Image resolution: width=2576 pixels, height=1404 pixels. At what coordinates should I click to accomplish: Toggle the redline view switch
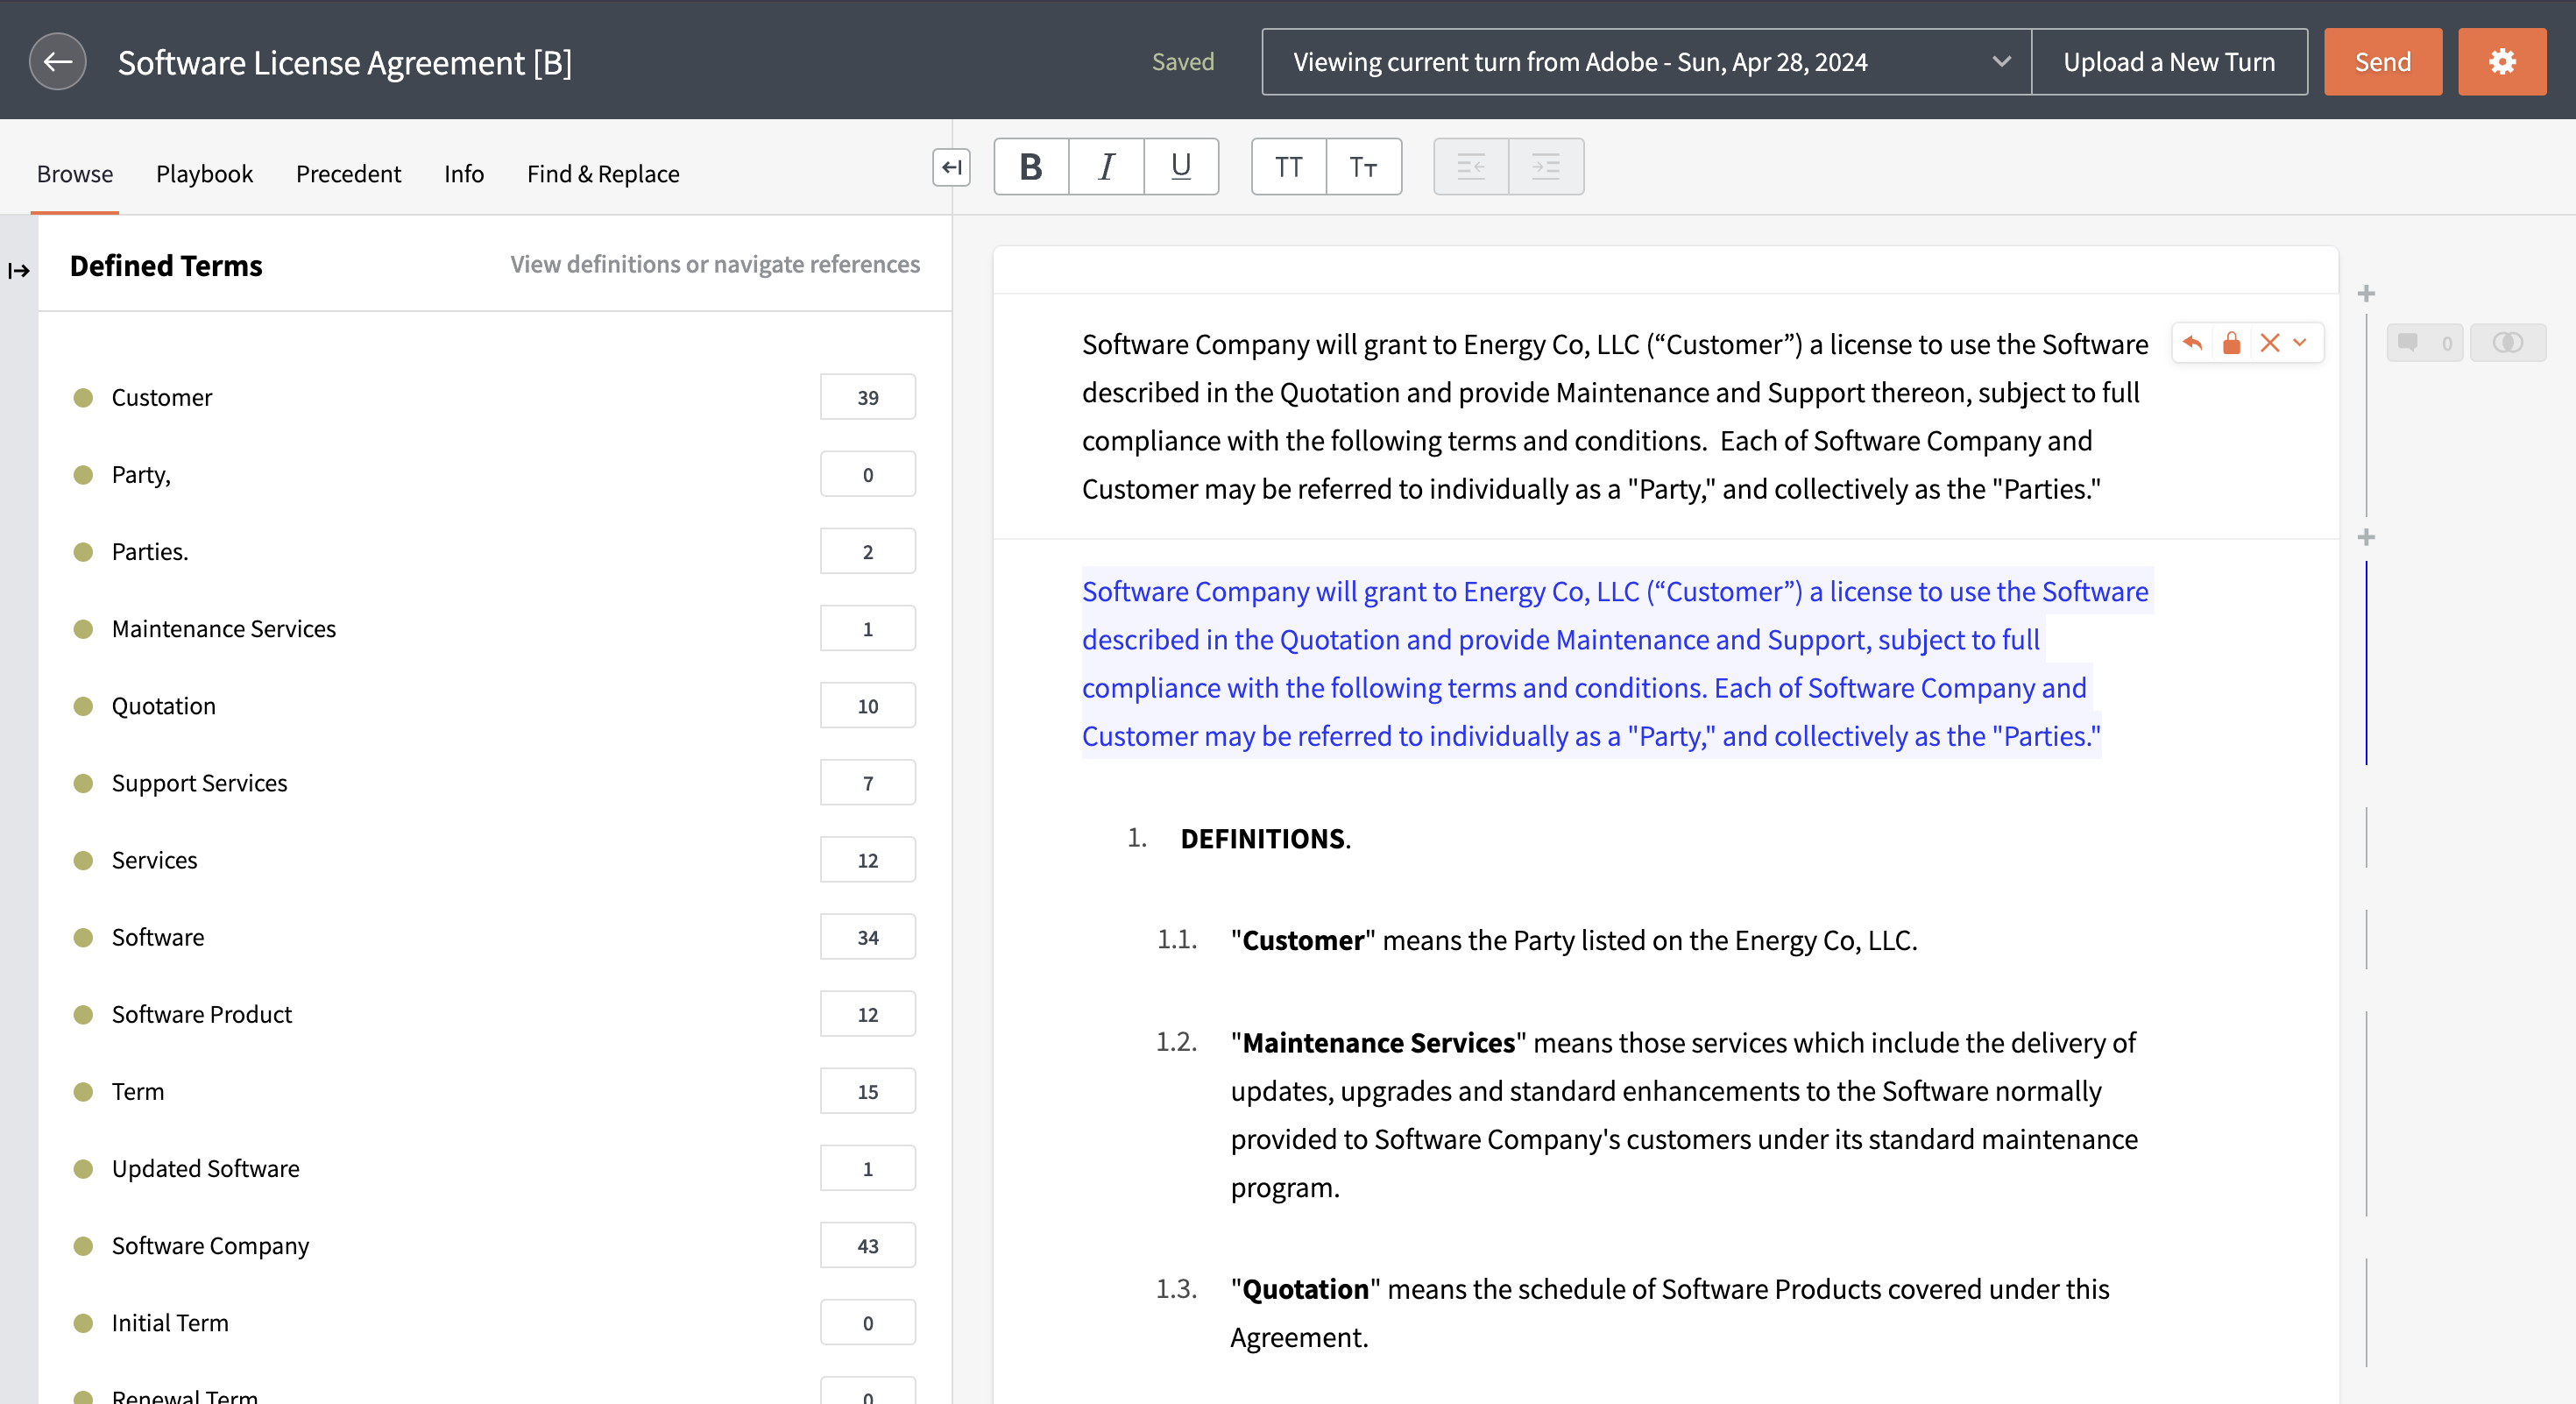pos(2507,343)
